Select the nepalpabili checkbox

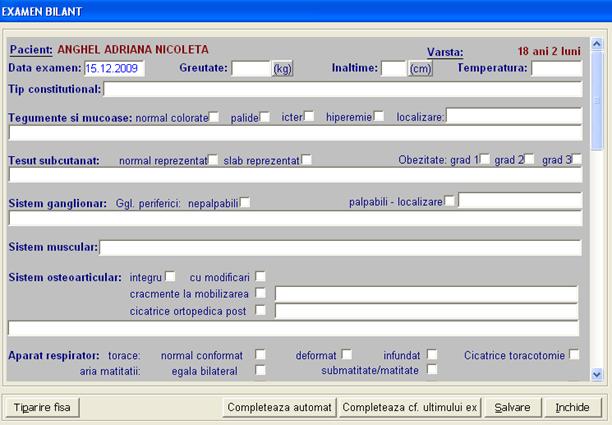coord(245,202)
